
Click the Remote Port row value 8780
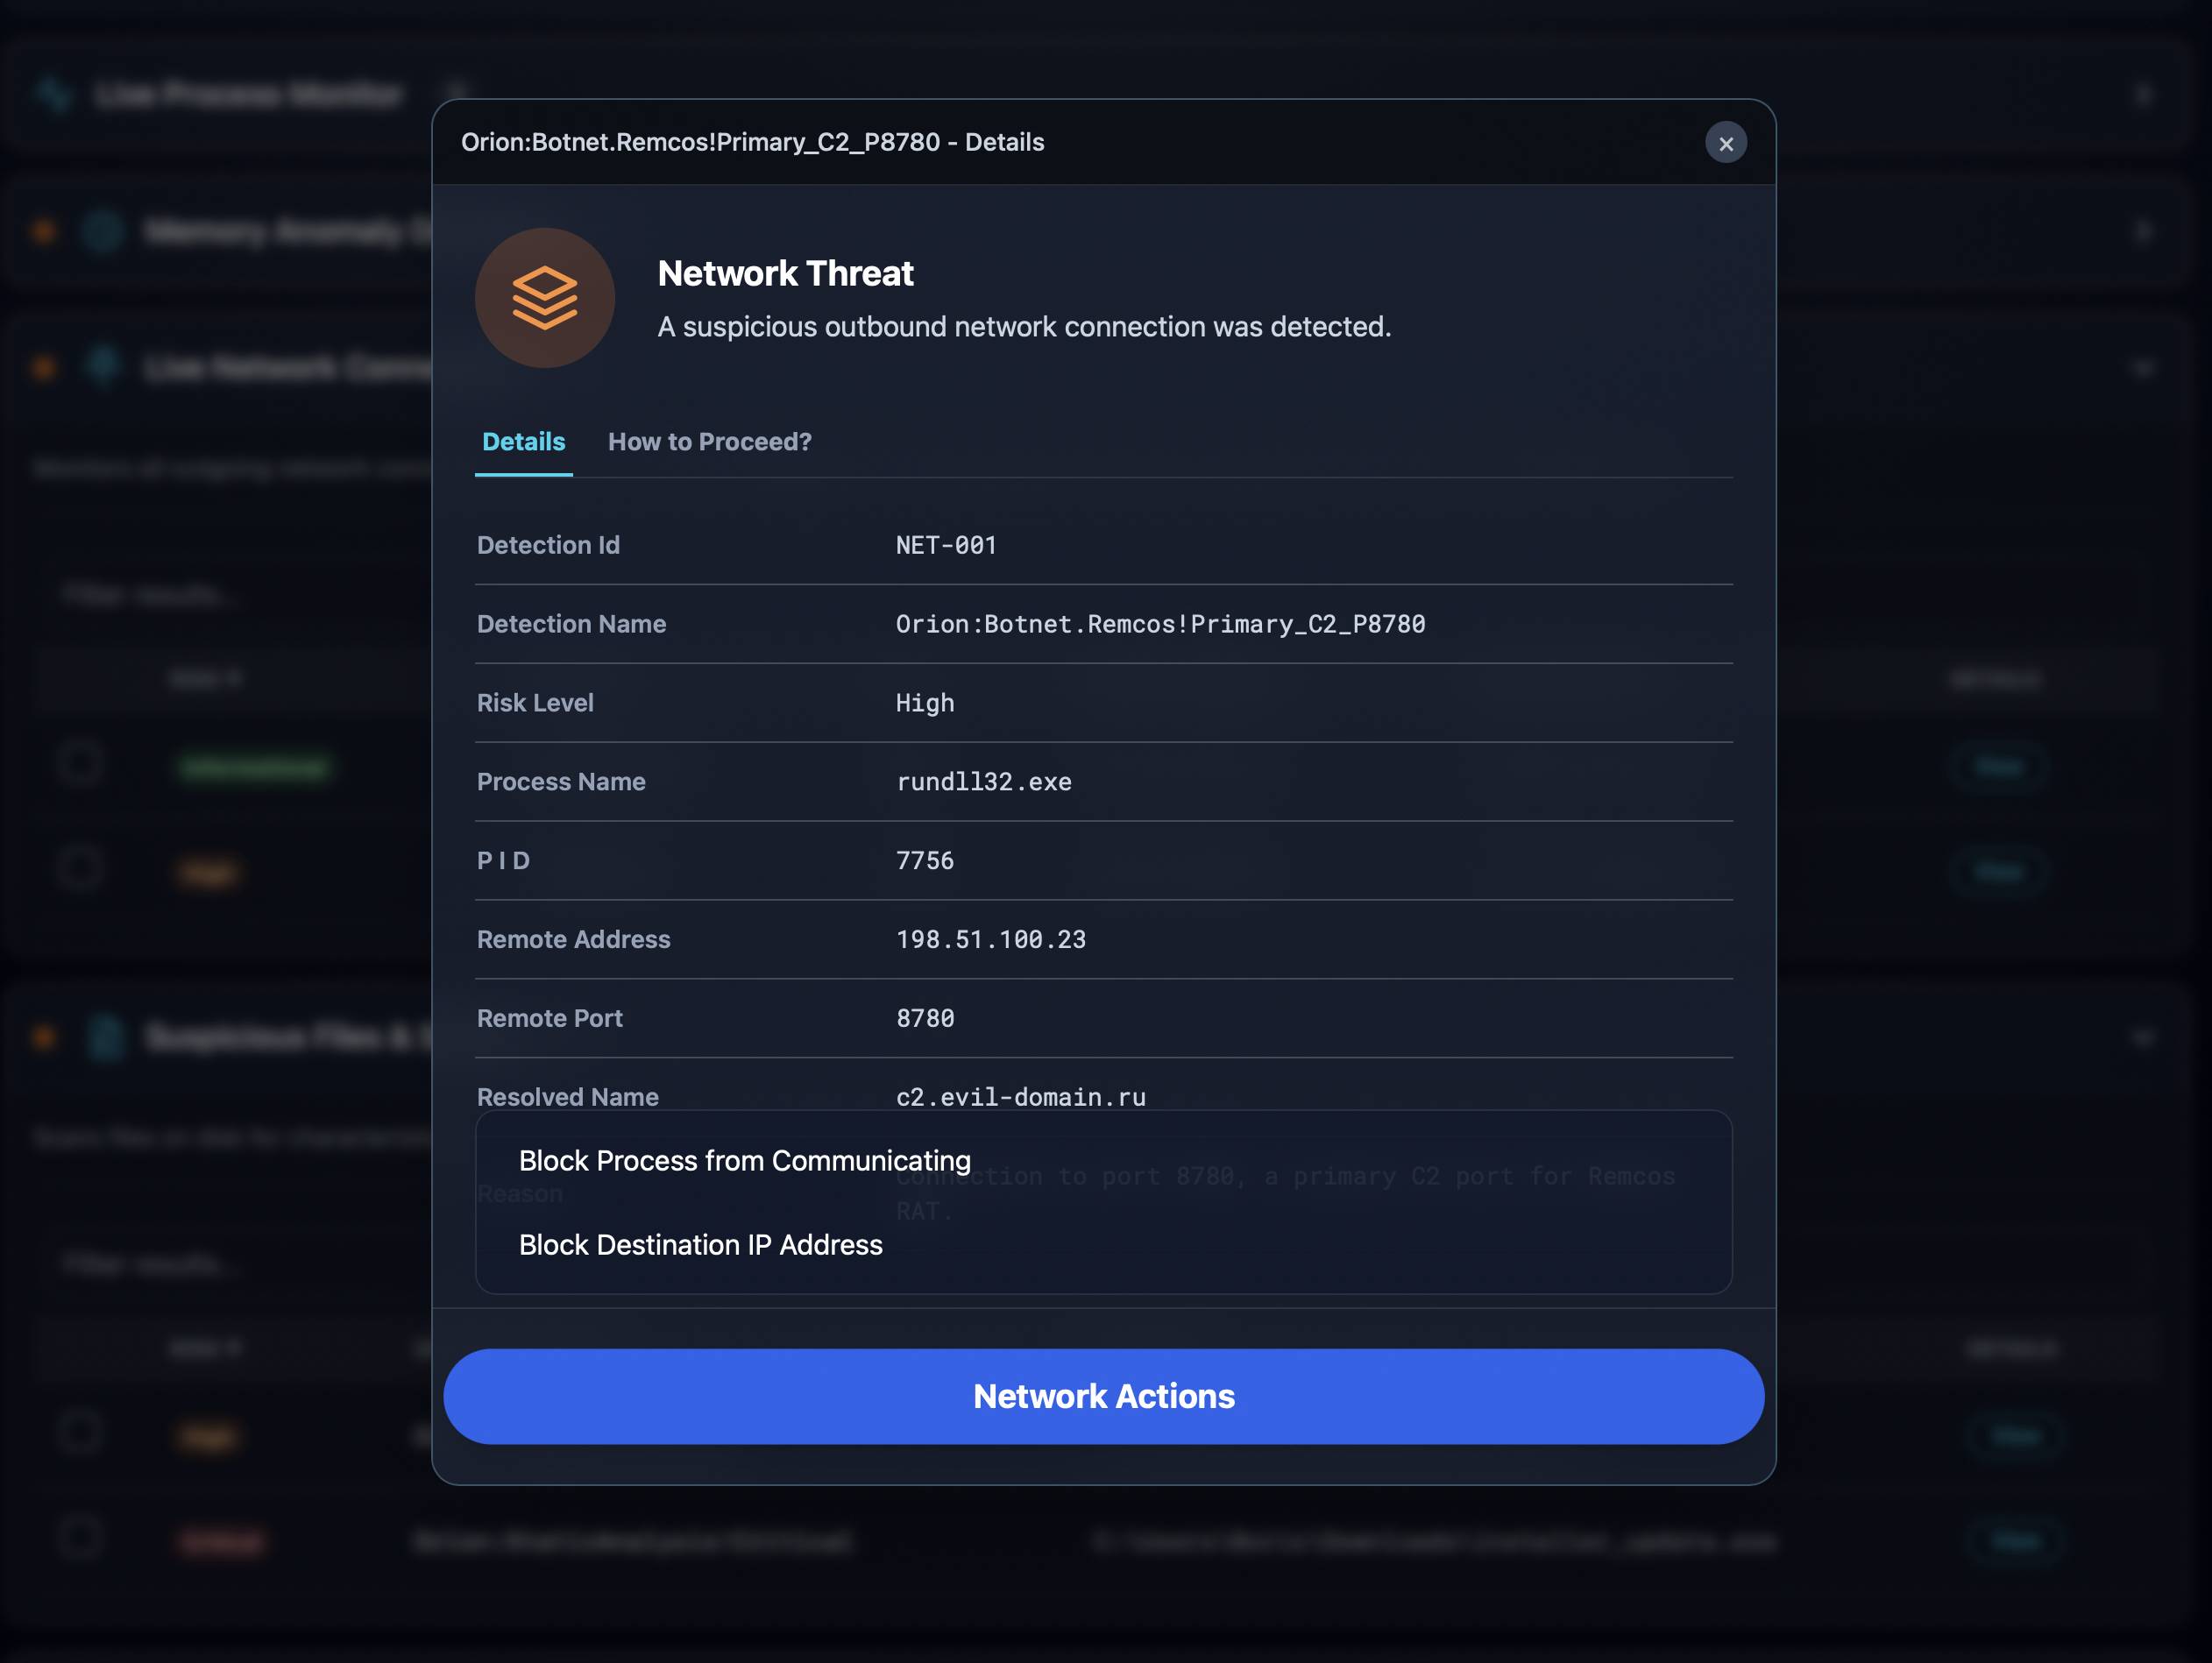pyautogui.click(x=925, y=1018)
